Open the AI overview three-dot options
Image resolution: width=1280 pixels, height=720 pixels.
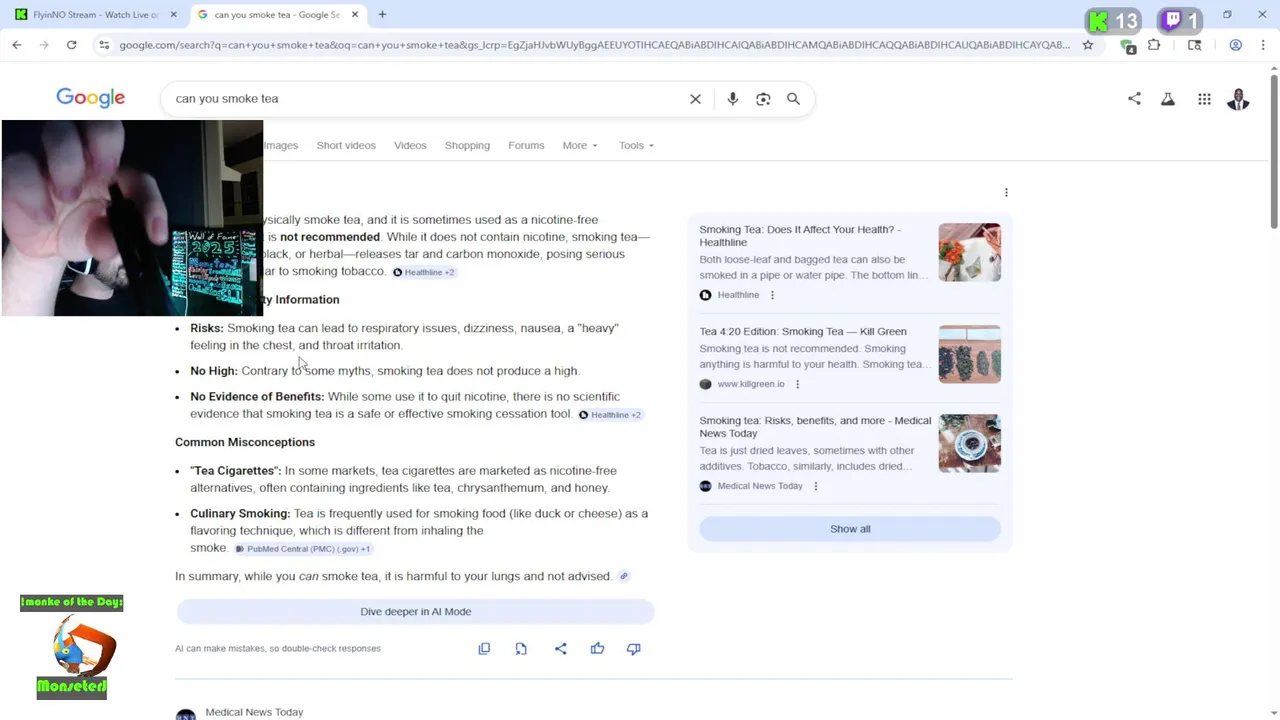(x=1006, y=192)
